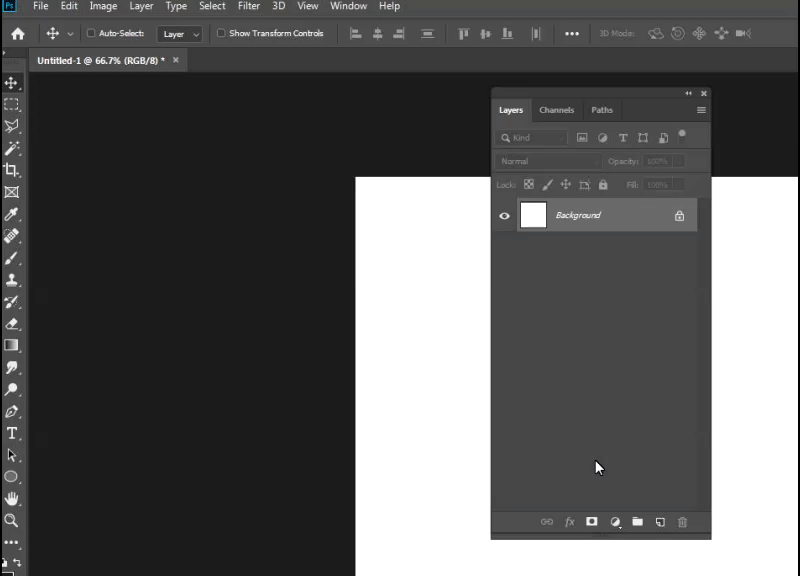Add a layer mask from the Layers panel
The width and height of the screenshot is (800, 576).
591,522
